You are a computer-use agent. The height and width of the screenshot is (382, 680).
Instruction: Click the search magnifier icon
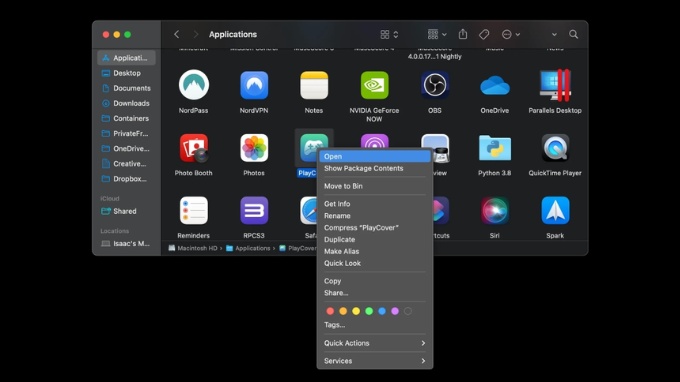(x=573, y=34)
